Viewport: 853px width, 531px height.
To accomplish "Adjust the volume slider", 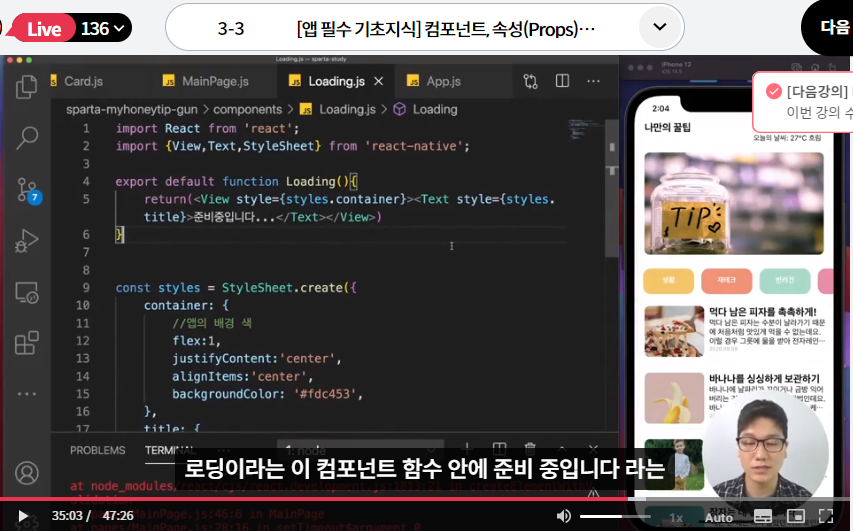I will coord(615,516).
